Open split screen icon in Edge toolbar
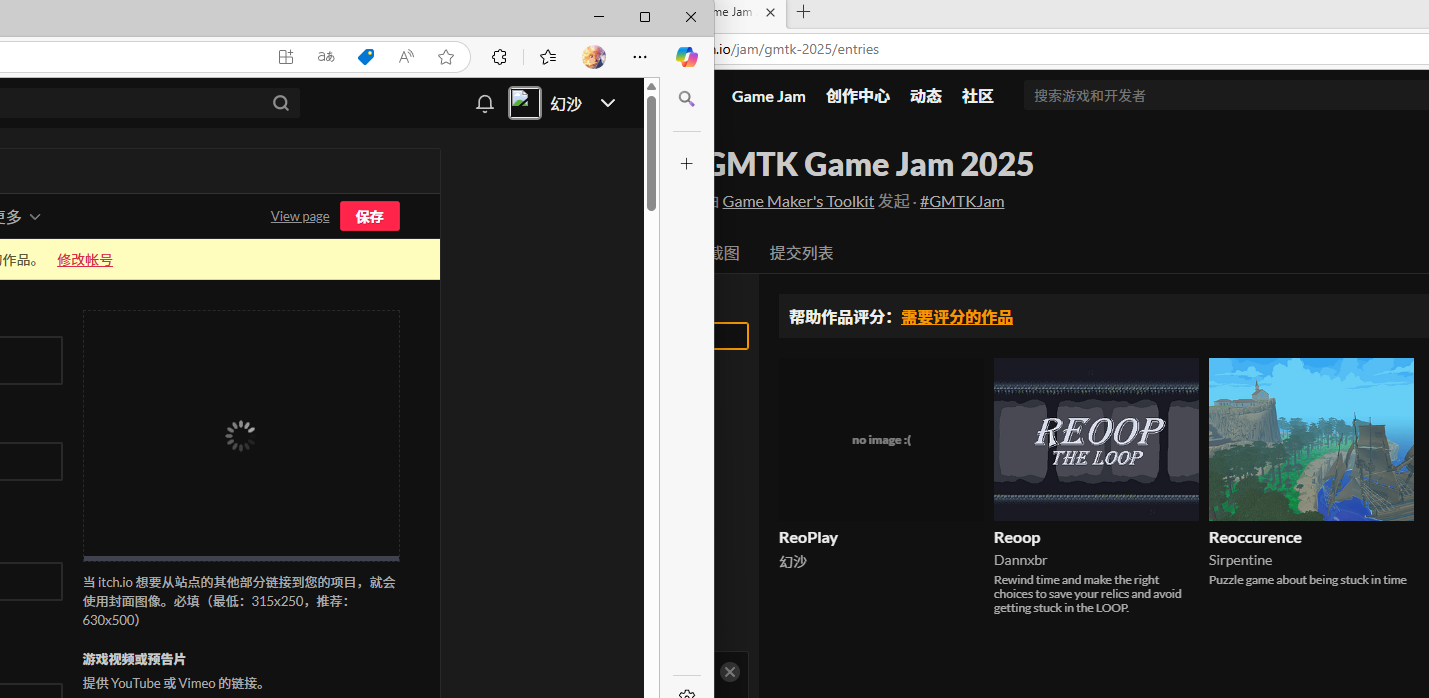This screenshot has height=698, width=1429. 286,57
